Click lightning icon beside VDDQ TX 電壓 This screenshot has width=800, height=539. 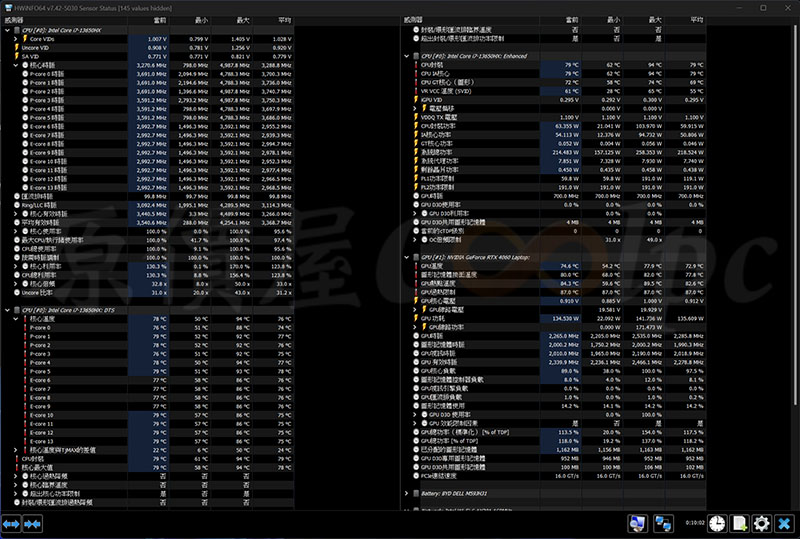tap(416, 117)
